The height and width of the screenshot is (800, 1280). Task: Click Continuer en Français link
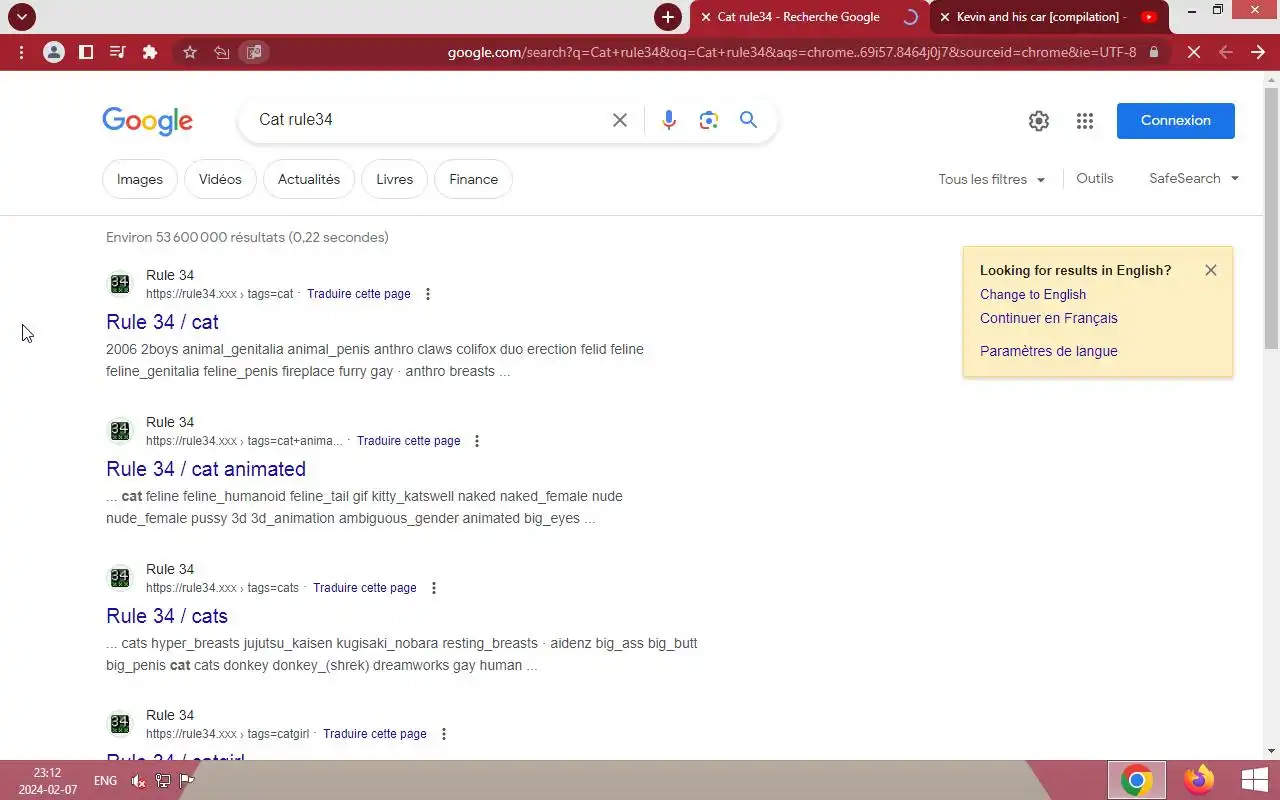click(1049, 318)
